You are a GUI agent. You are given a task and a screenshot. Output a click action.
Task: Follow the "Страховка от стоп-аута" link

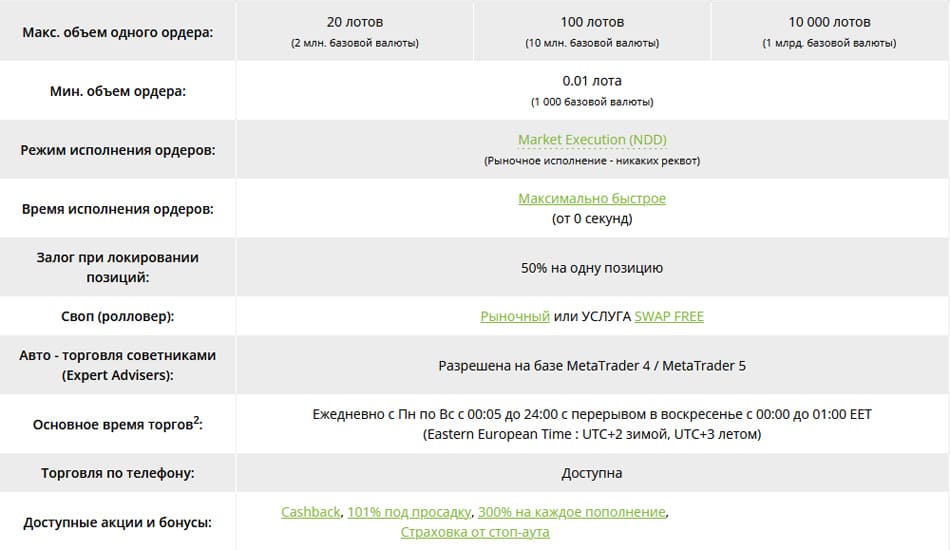click(475, 532)
